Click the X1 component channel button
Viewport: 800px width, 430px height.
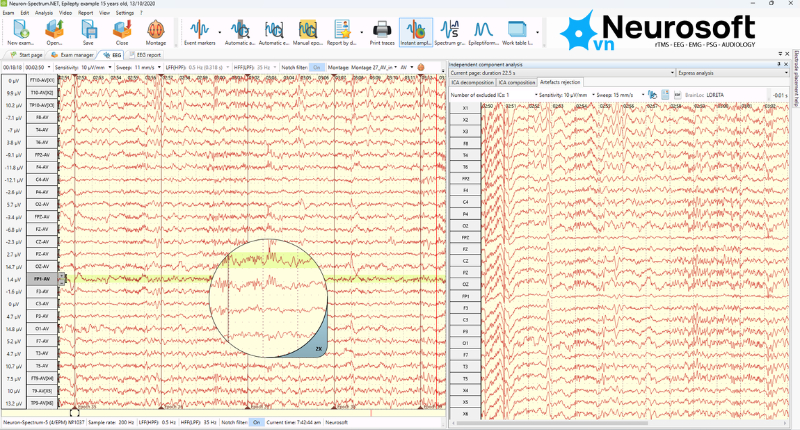pyautogui.click(x=465, y=108)
